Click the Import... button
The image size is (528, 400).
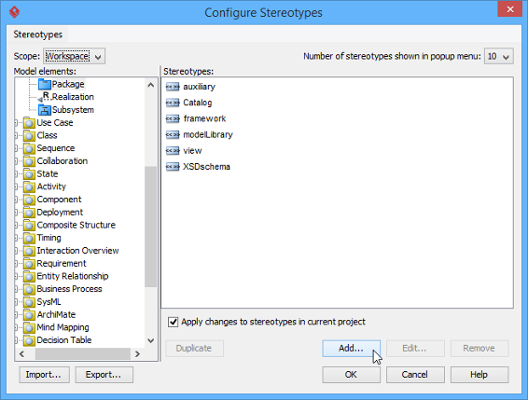44,375
